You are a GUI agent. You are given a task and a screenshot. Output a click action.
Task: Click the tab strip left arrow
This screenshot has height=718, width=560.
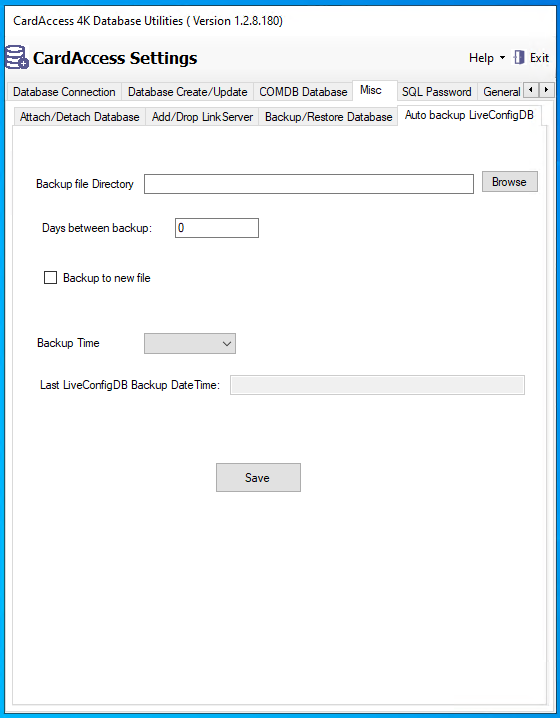click(531, 90)
